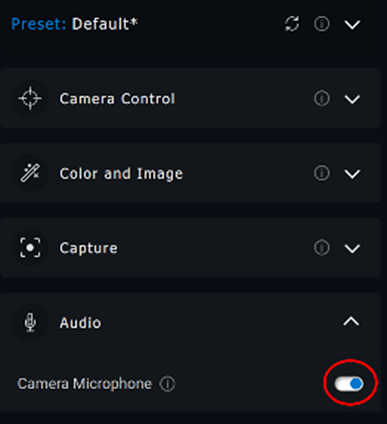Click the Audio microphone icon
387x424 pixels.
[30, 322]
